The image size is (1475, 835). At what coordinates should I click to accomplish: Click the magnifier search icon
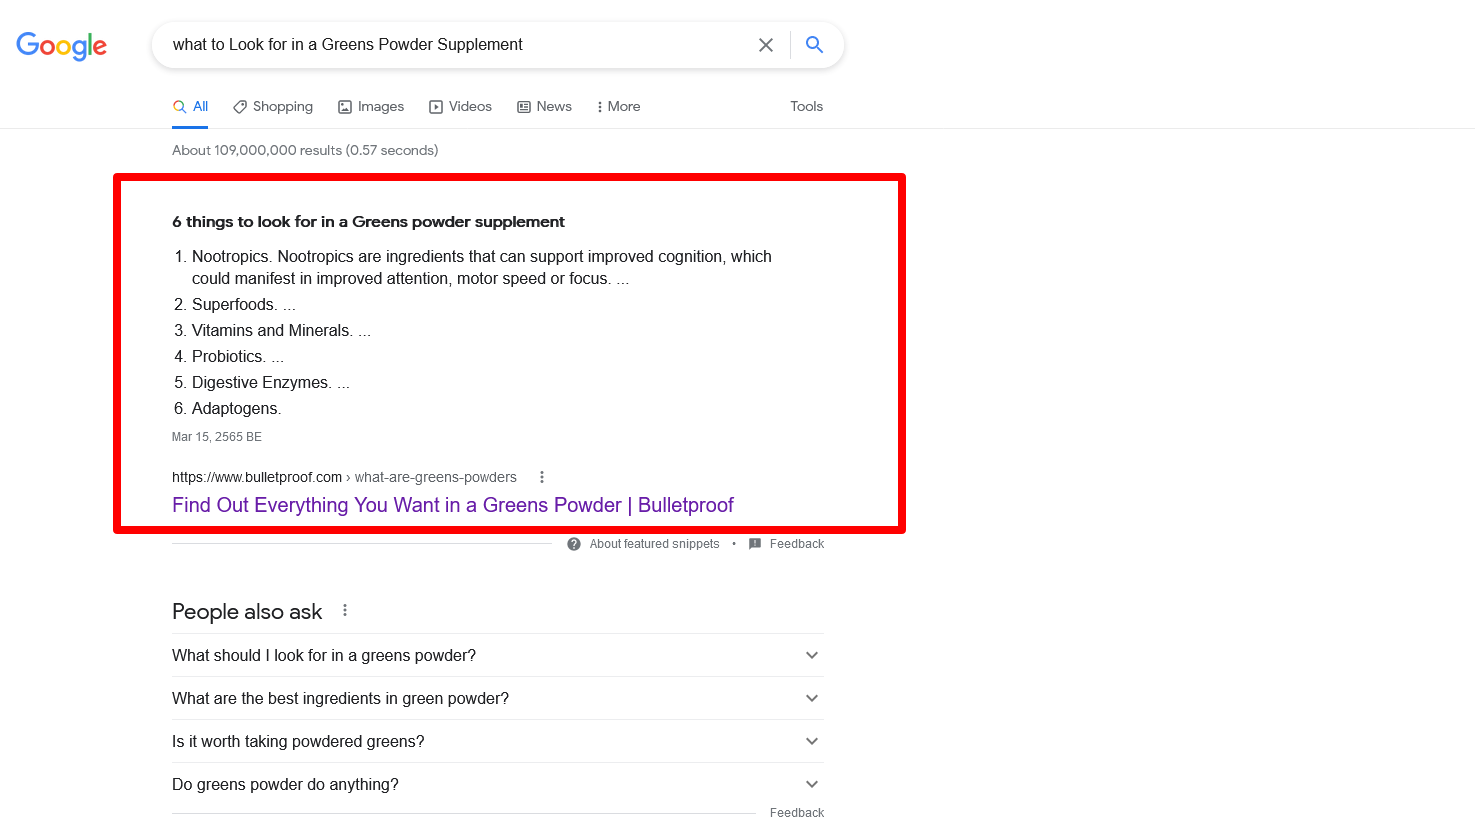(x=815, y=45)
